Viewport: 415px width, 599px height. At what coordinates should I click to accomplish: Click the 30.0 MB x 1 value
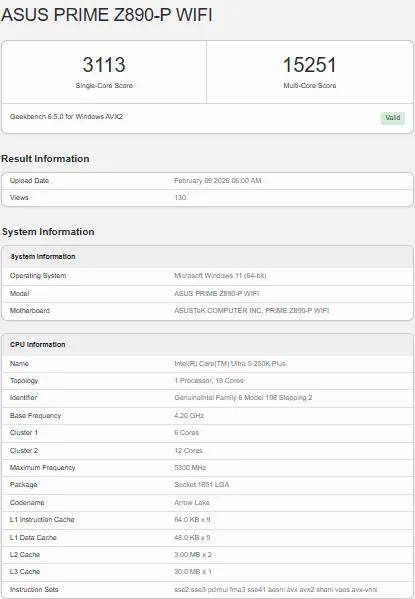tap(193, 571)
